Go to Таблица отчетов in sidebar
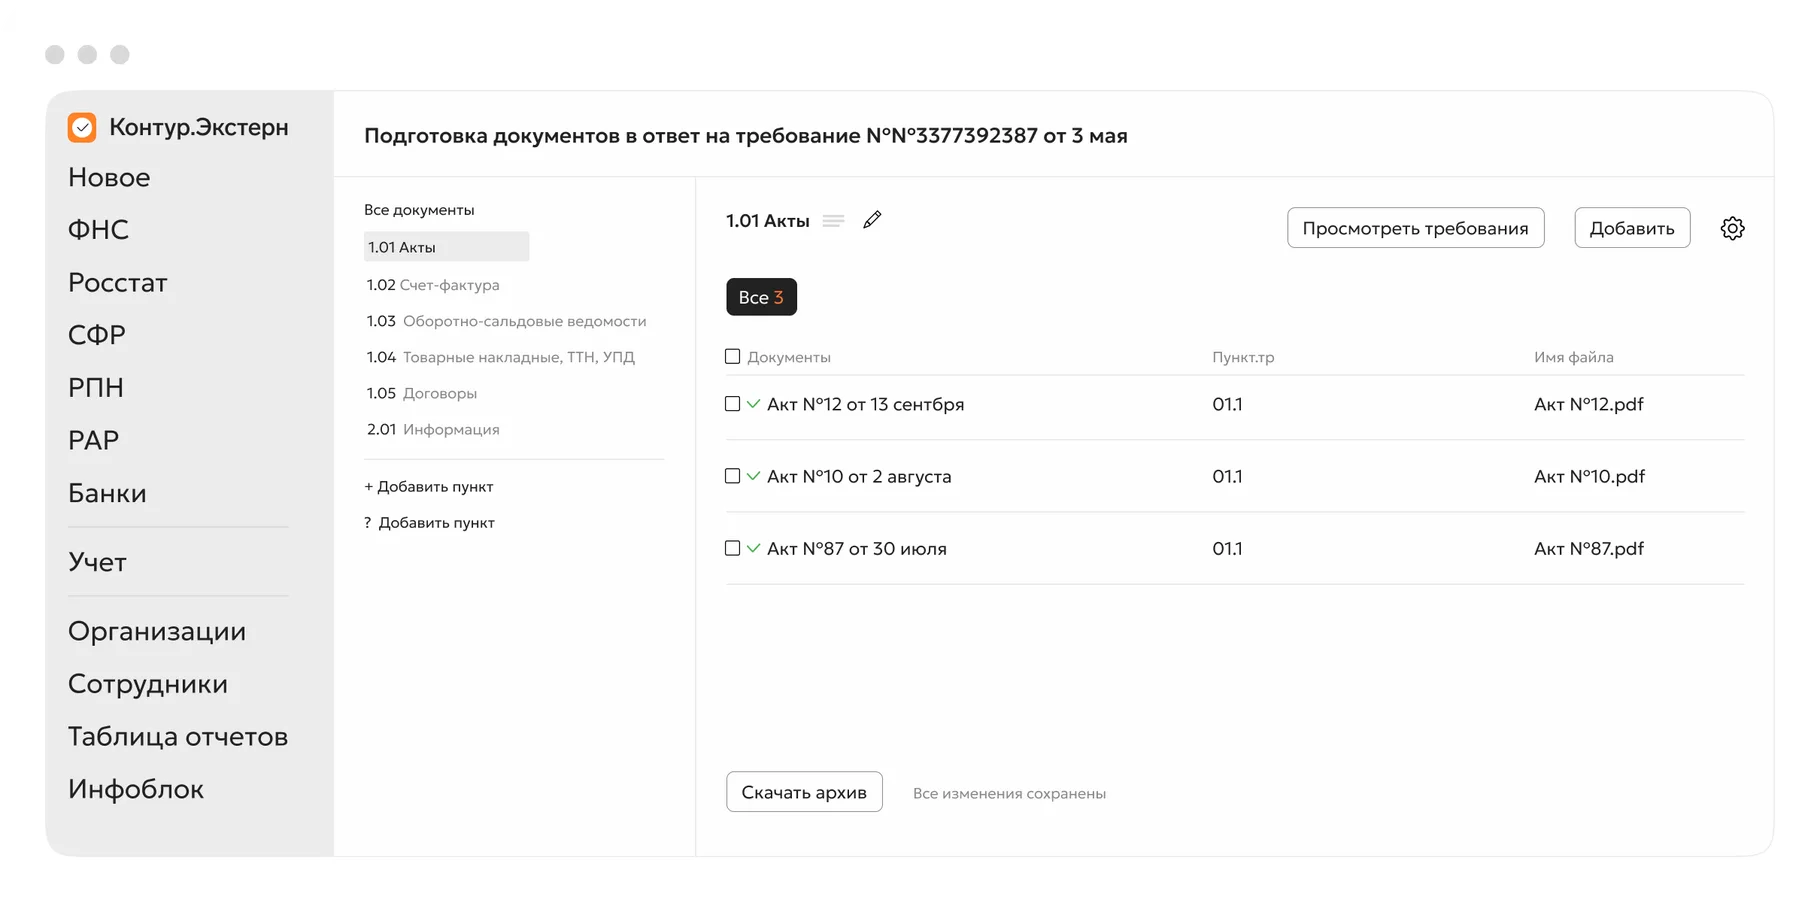 tap(178, 737)
